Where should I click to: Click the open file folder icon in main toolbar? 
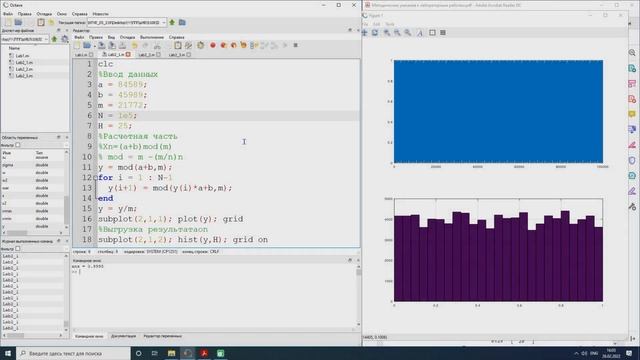[x=18, y=22]
